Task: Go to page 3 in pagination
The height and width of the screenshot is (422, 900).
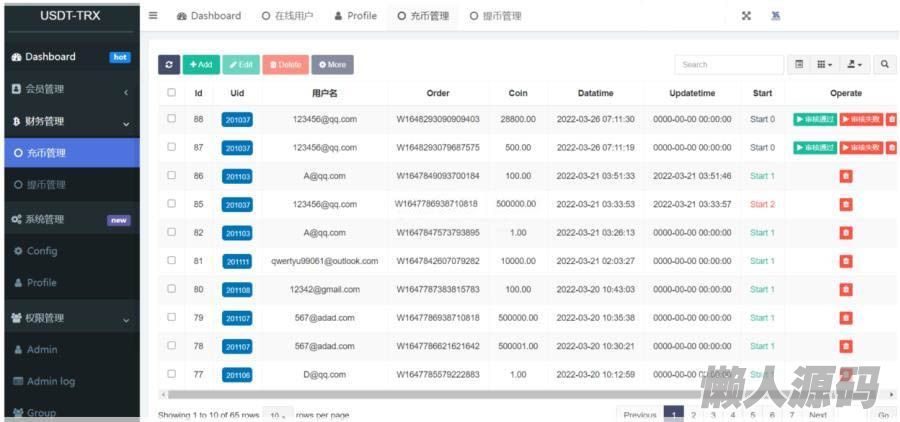Action: [x=713, y=415]
